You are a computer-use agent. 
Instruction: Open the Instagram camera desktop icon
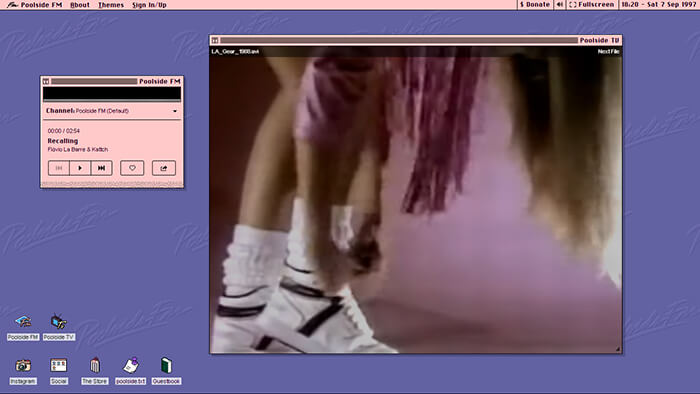pyautogui.click(x=23, y=371)
